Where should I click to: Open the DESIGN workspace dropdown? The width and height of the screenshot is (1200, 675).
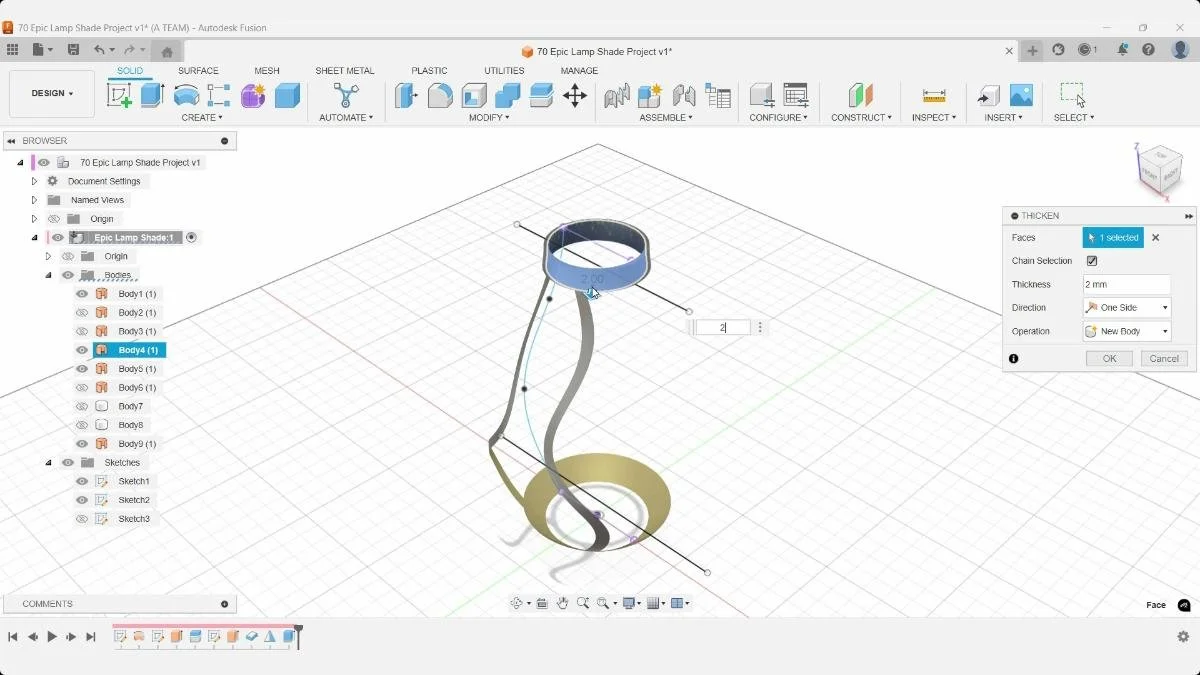[x=52, y=94]
